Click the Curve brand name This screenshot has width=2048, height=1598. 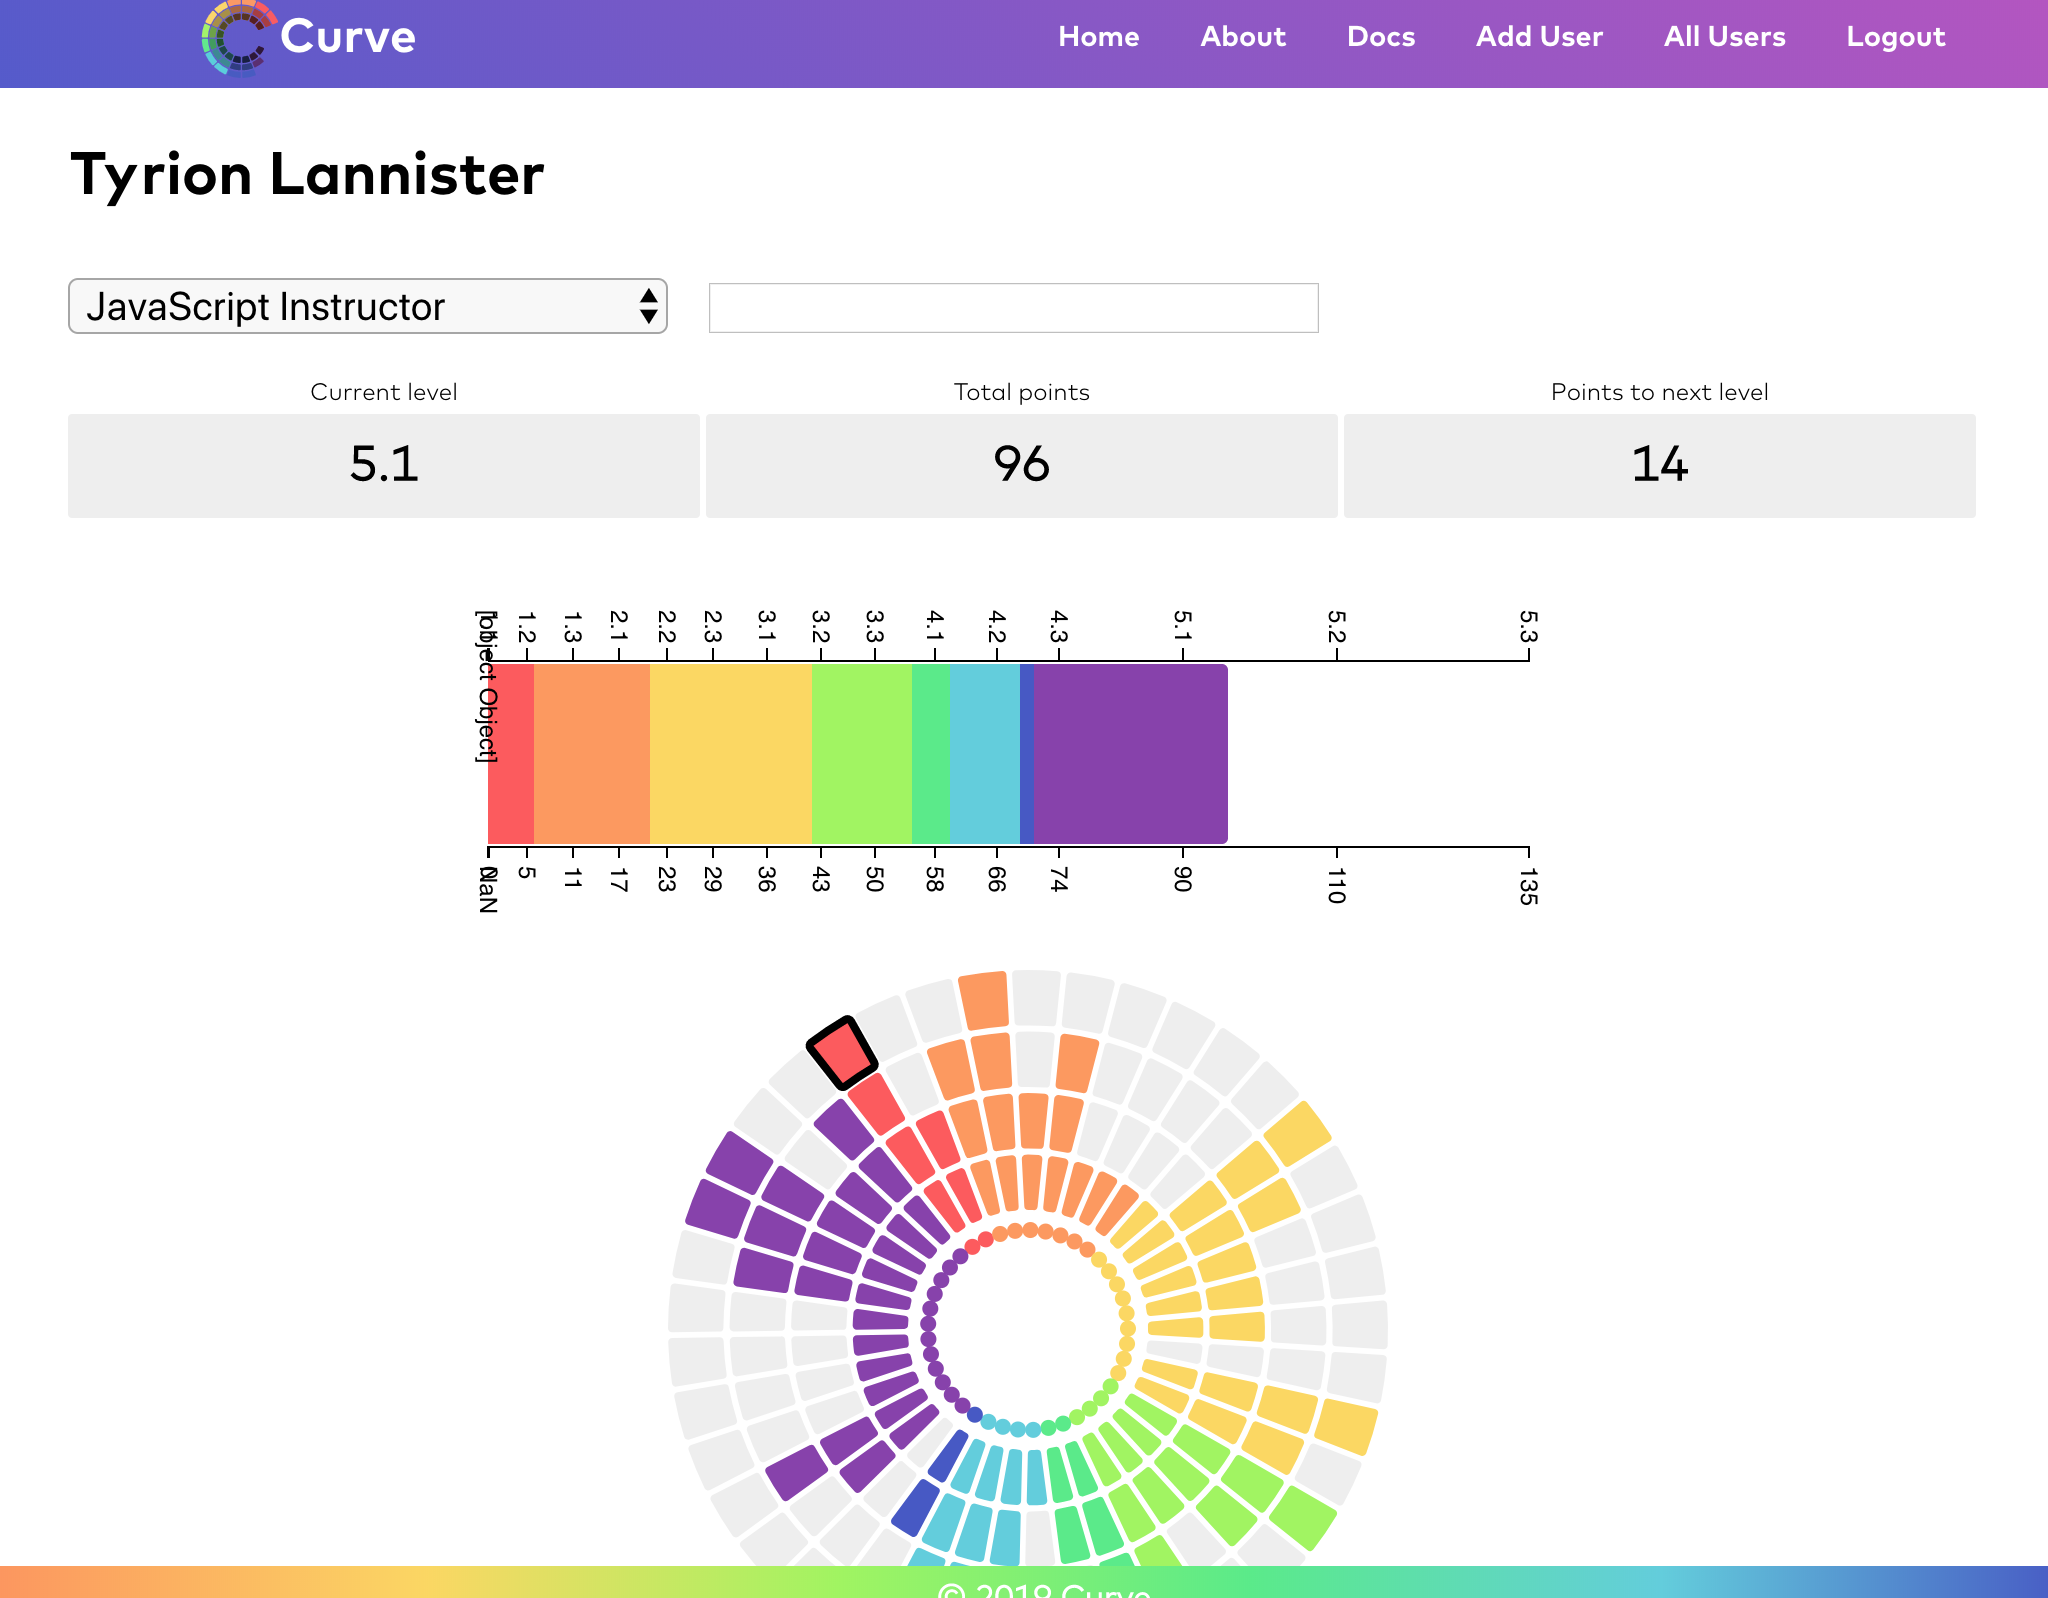tap(348, 37)
